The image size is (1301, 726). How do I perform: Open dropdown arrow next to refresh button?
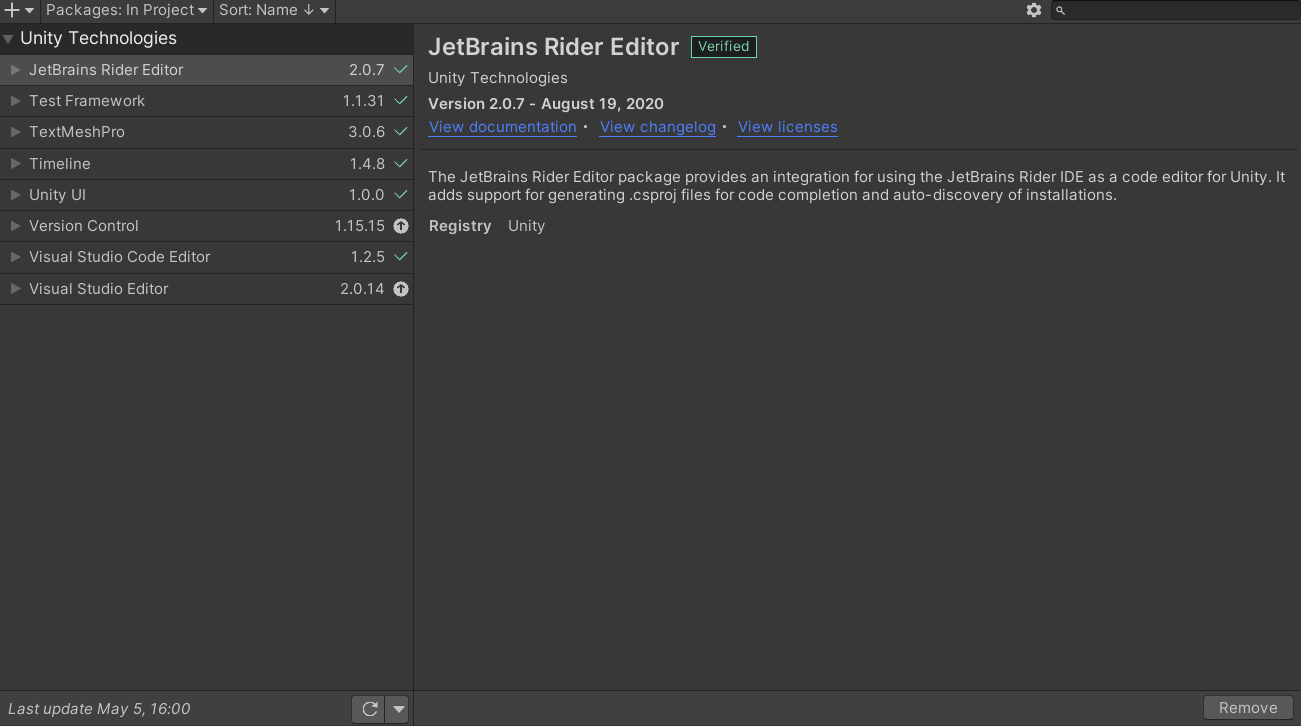[x=398, y=709]
